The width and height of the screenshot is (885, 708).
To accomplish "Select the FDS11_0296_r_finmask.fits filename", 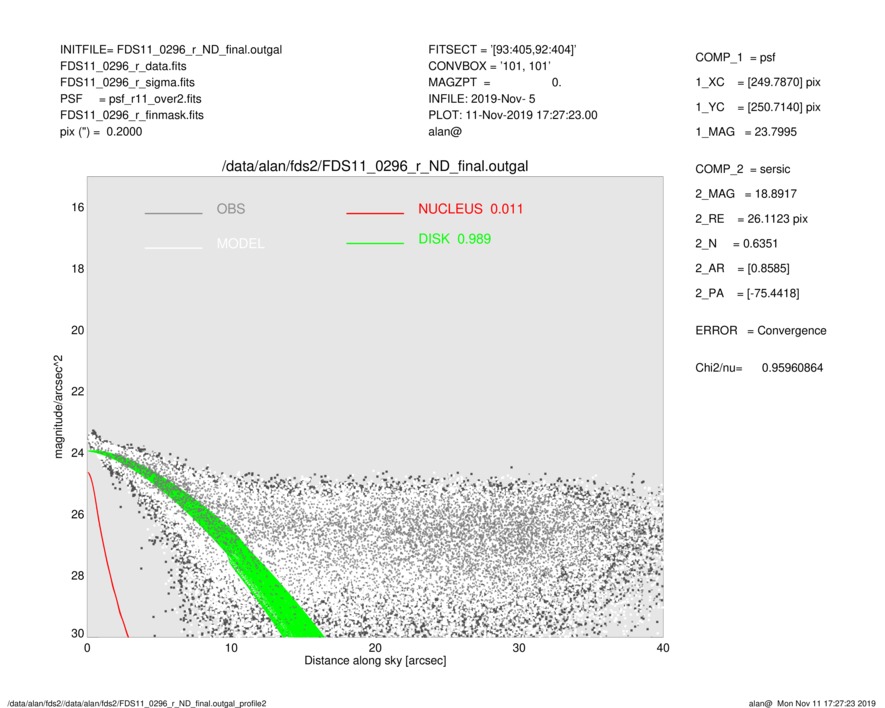I will [132, 115].
